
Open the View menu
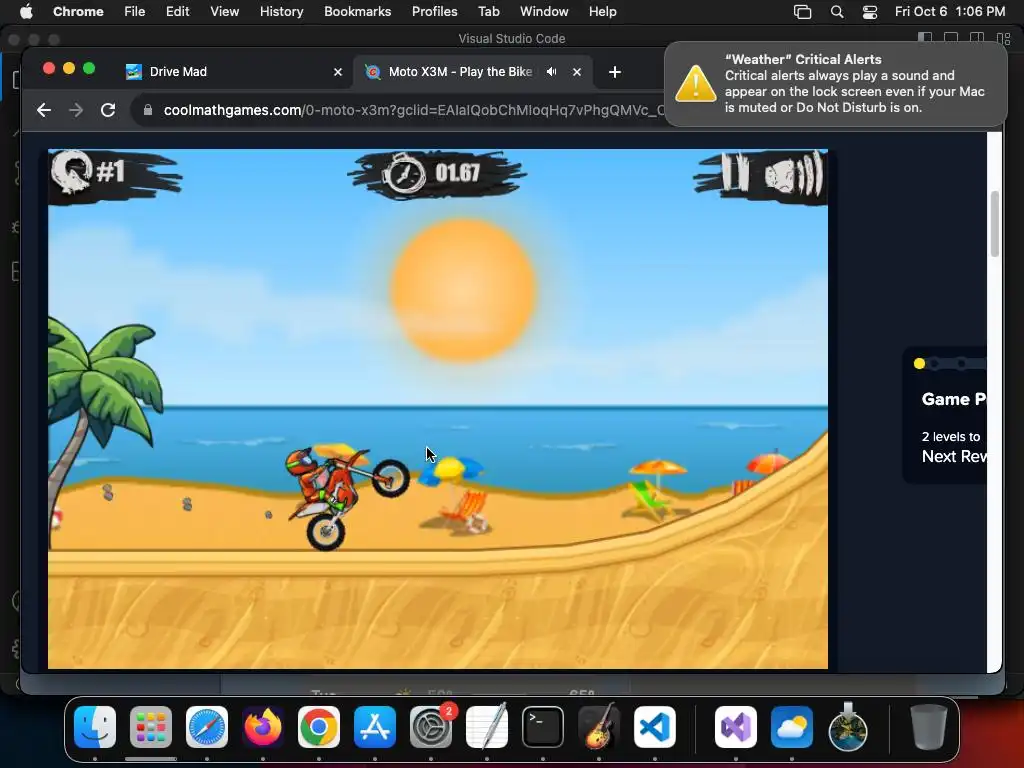click(224, 12)
